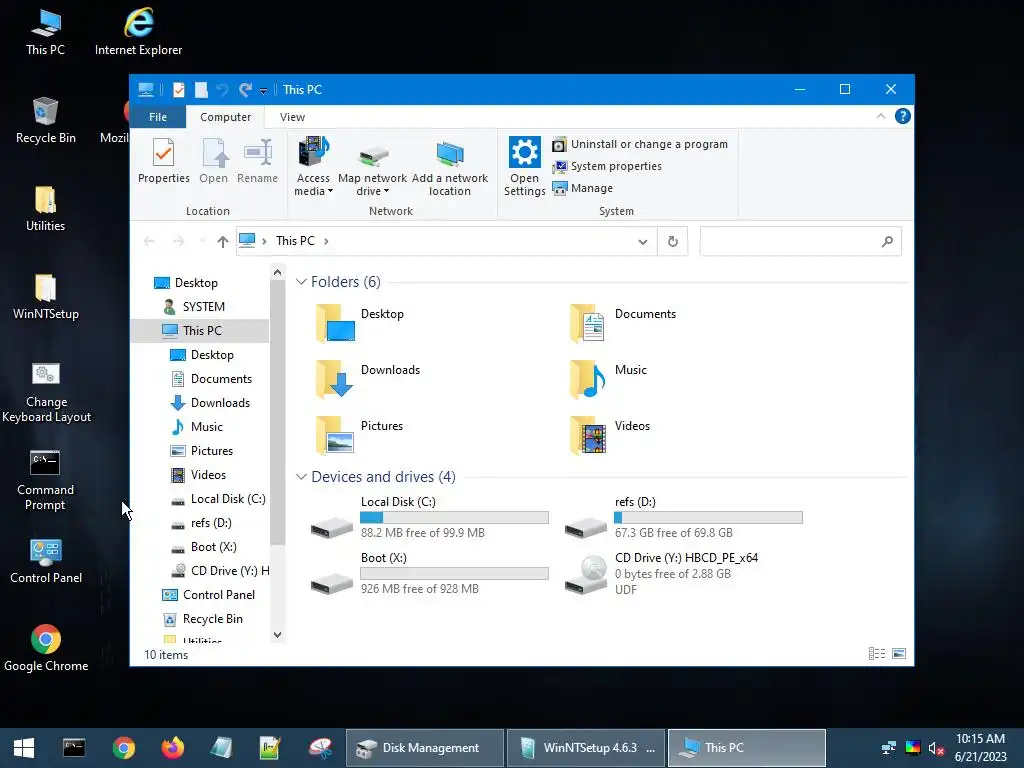This screenshot has width=1024, height=768.
Task: Select the Videos folder in main pane
Action: coord(609,434)
